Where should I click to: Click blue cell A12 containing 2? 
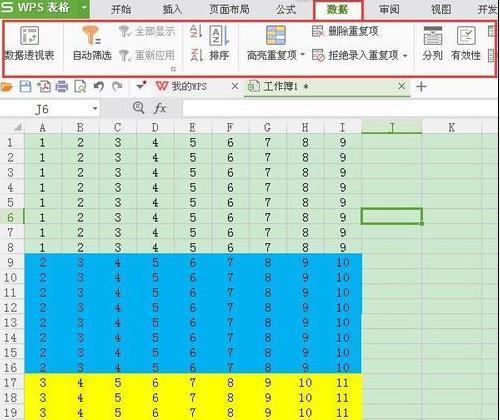coord(43,307)
